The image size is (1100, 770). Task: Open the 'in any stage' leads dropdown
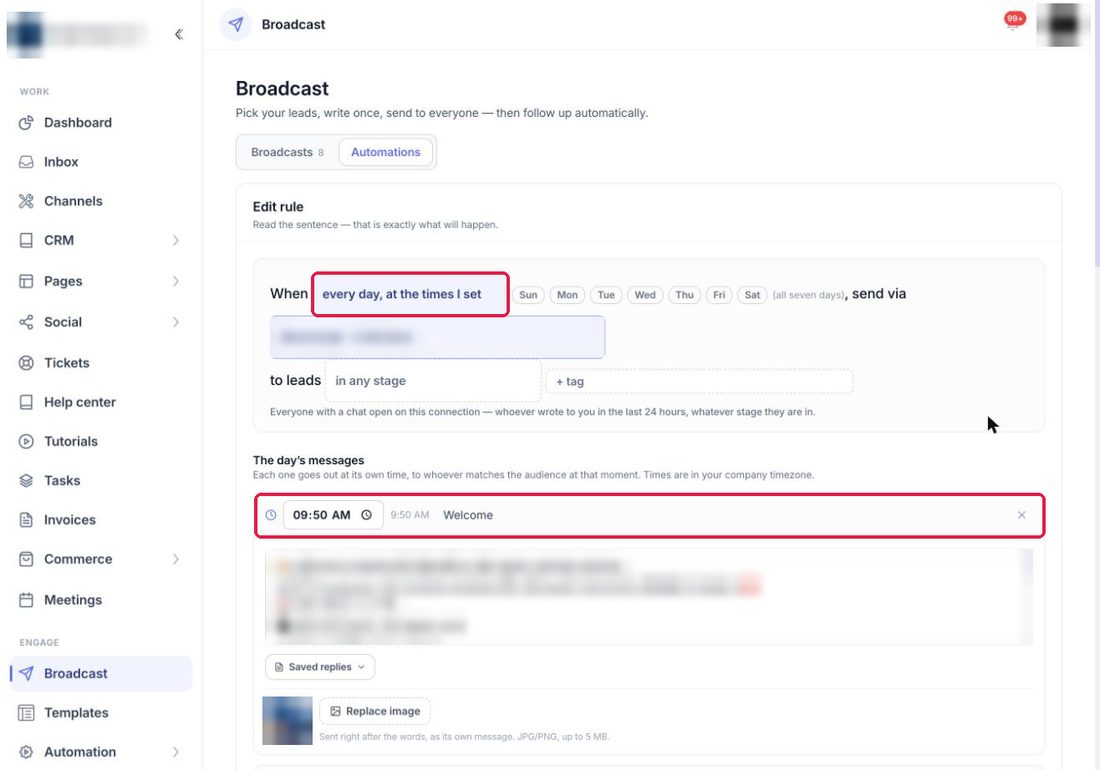[x=433, y=381]
